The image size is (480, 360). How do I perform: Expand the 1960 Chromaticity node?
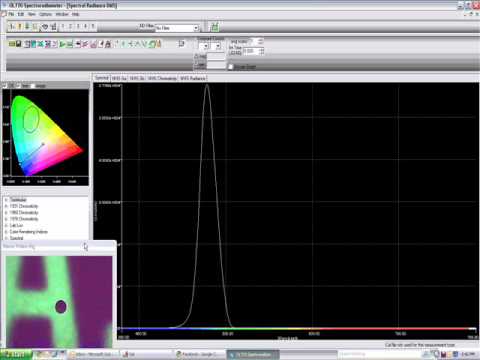6,212
